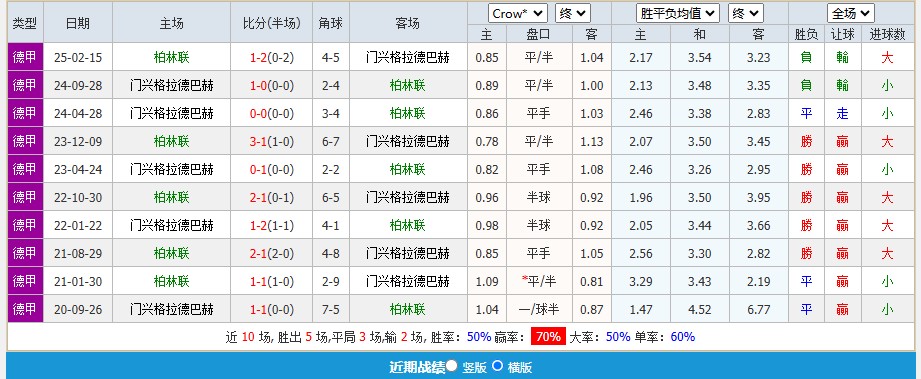921x379 pixels.
Task: Click score 3-1(1-0) in the 23-12-09 row
Action: click(271, 142)
